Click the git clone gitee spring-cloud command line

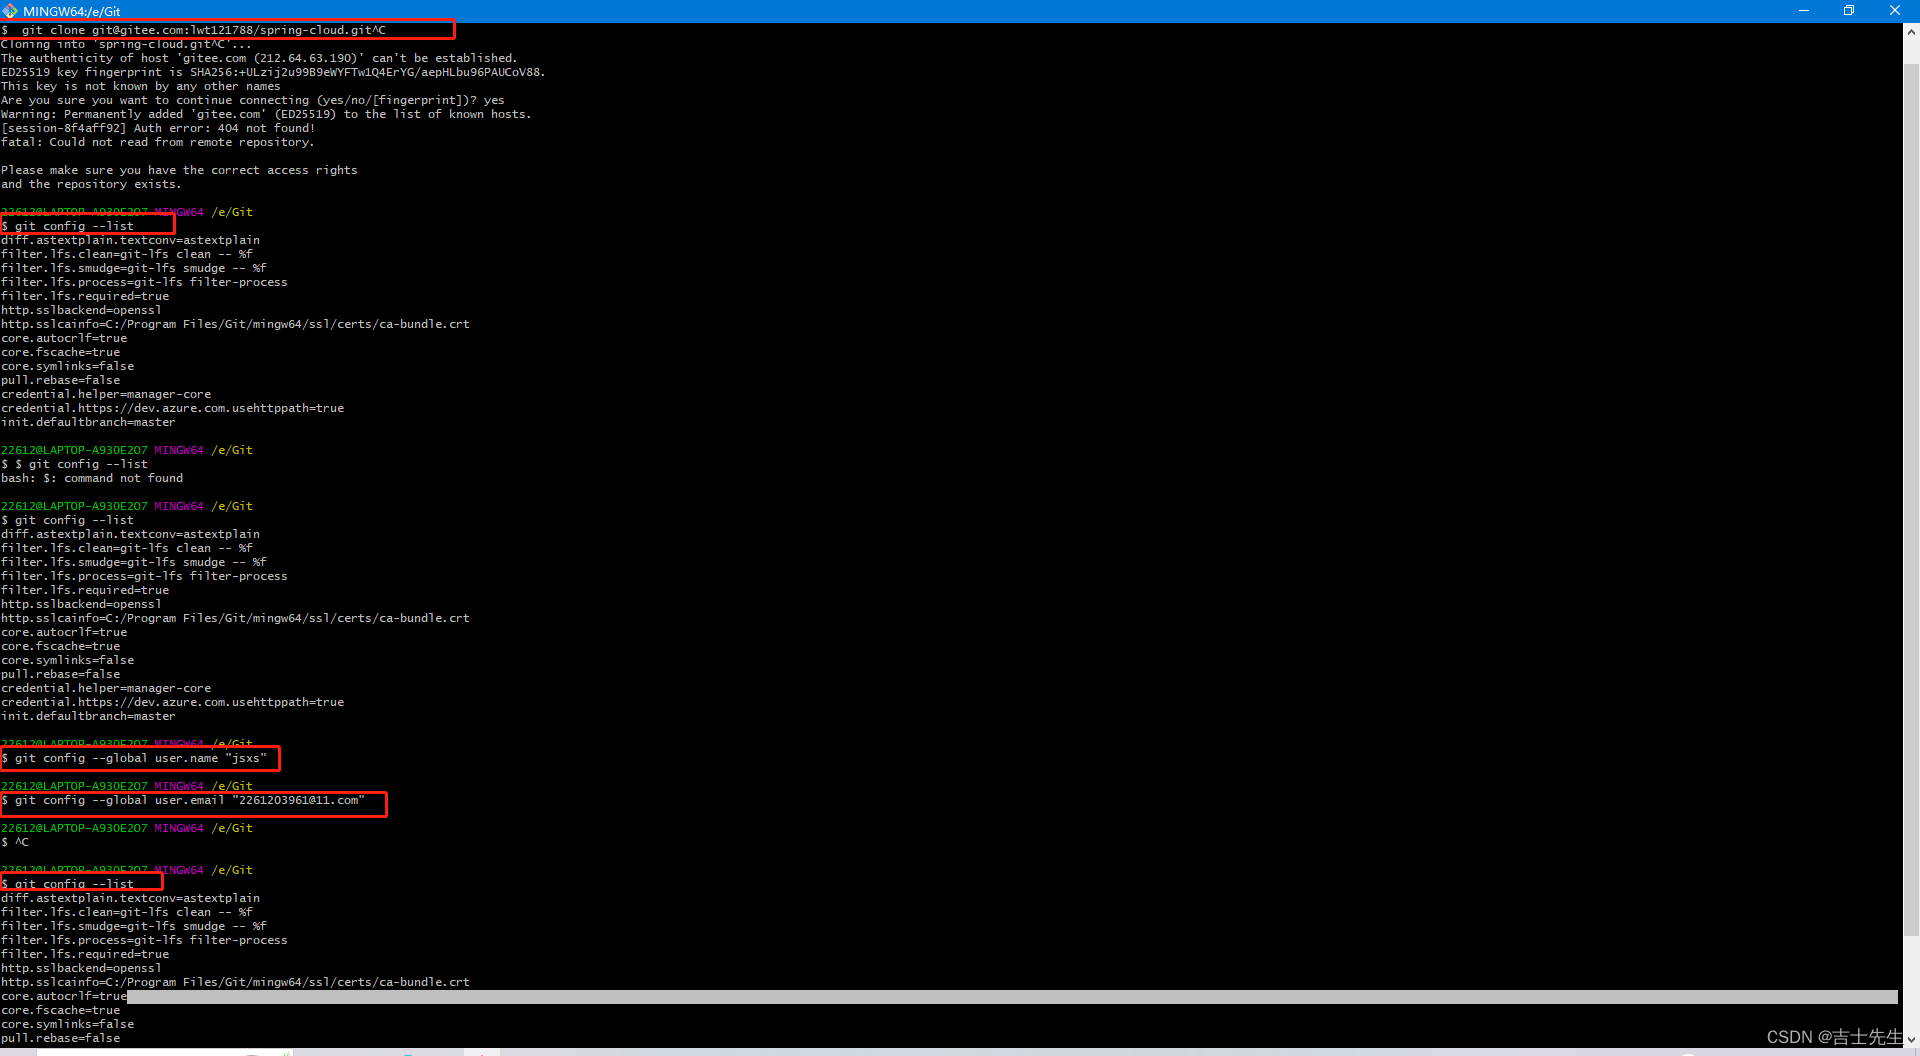tap(194, 30)
